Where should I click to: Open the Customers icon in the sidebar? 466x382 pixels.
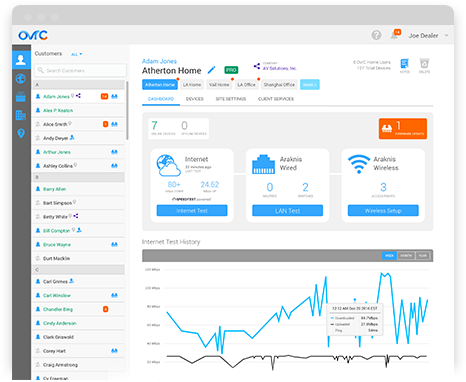point(21,60)
